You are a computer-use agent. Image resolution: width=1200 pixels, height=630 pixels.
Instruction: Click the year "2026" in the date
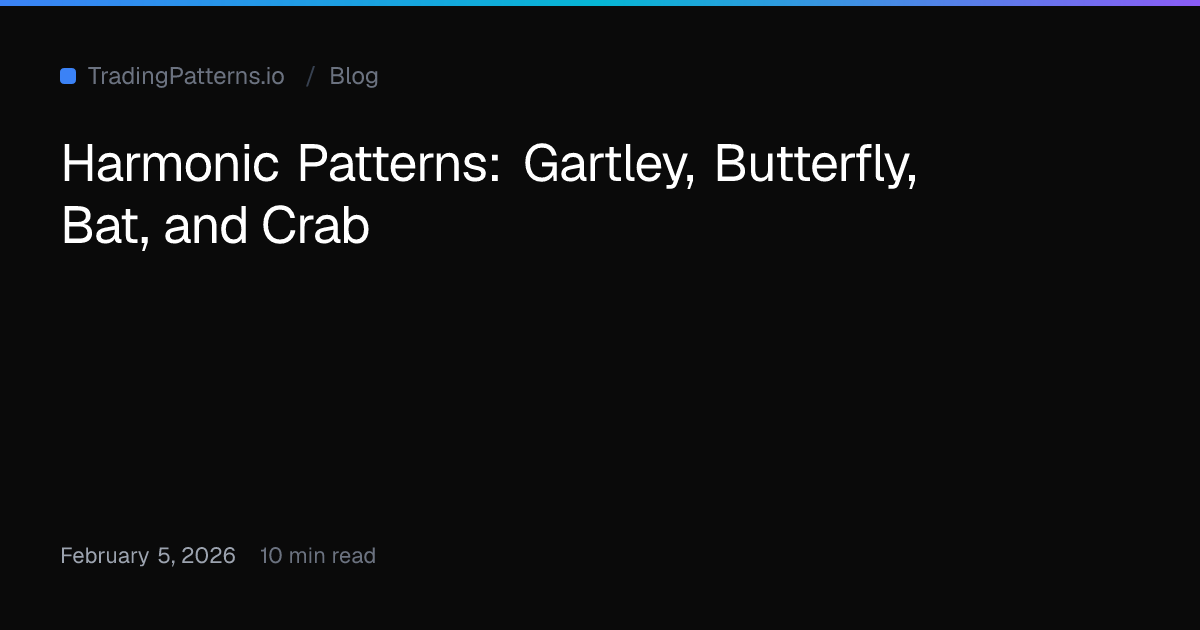click(209, 556)
